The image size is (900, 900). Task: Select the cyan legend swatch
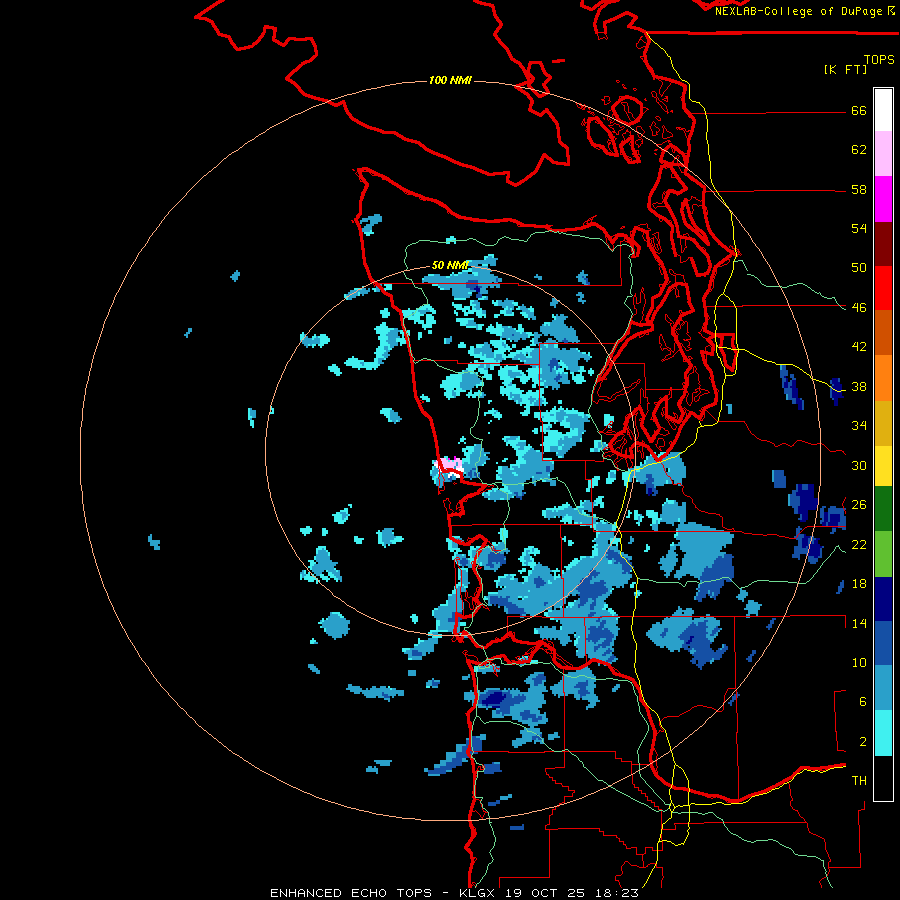(x=883, y=733)
